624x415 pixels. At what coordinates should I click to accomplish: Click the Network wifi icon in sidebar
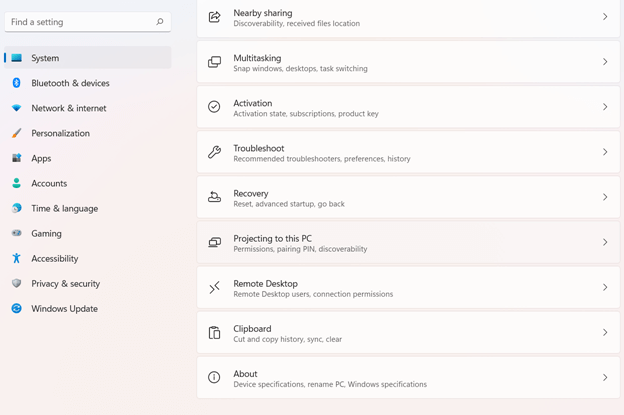click(16, 108)
